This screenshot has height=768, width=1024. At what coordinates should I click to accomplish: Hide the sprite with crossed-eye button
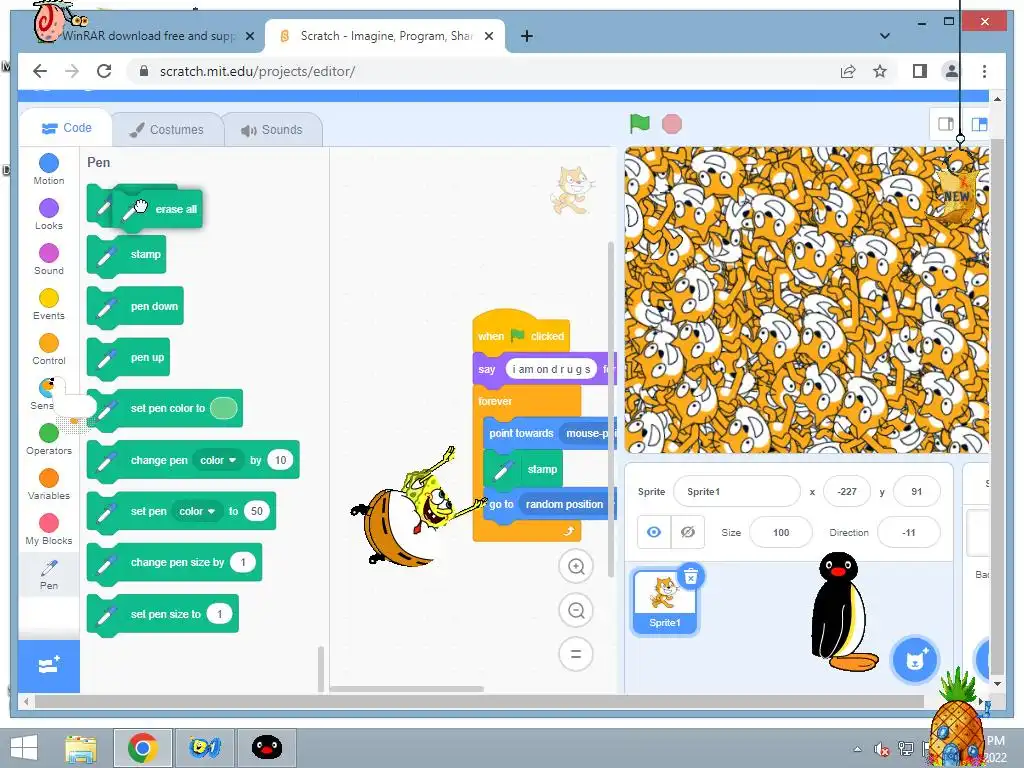(x=688, y=532)
